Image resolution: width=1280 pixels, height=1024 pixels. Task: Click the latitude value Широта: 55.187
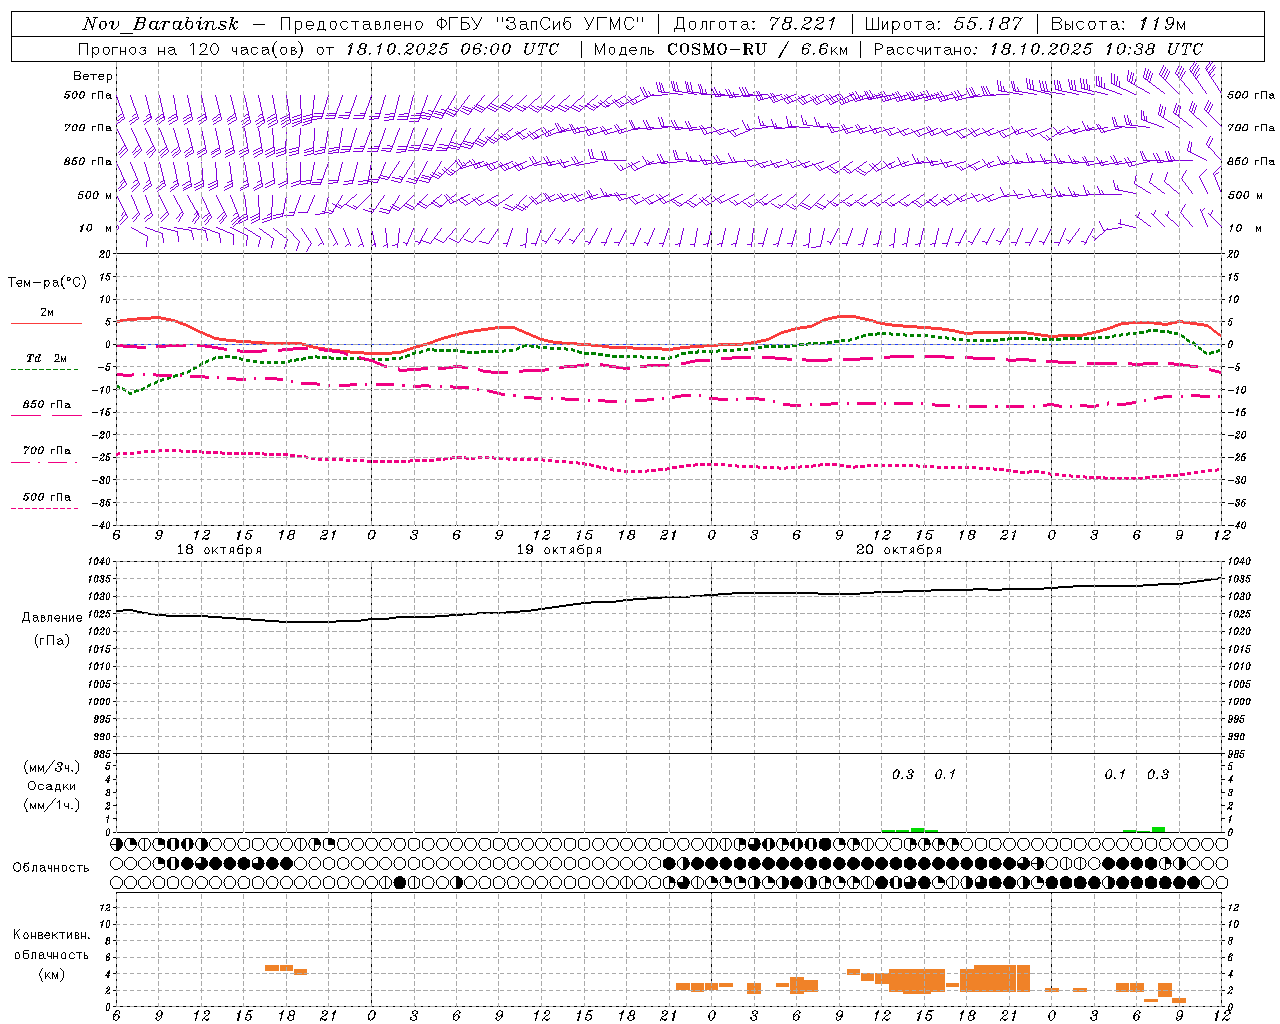pos(943,24)
